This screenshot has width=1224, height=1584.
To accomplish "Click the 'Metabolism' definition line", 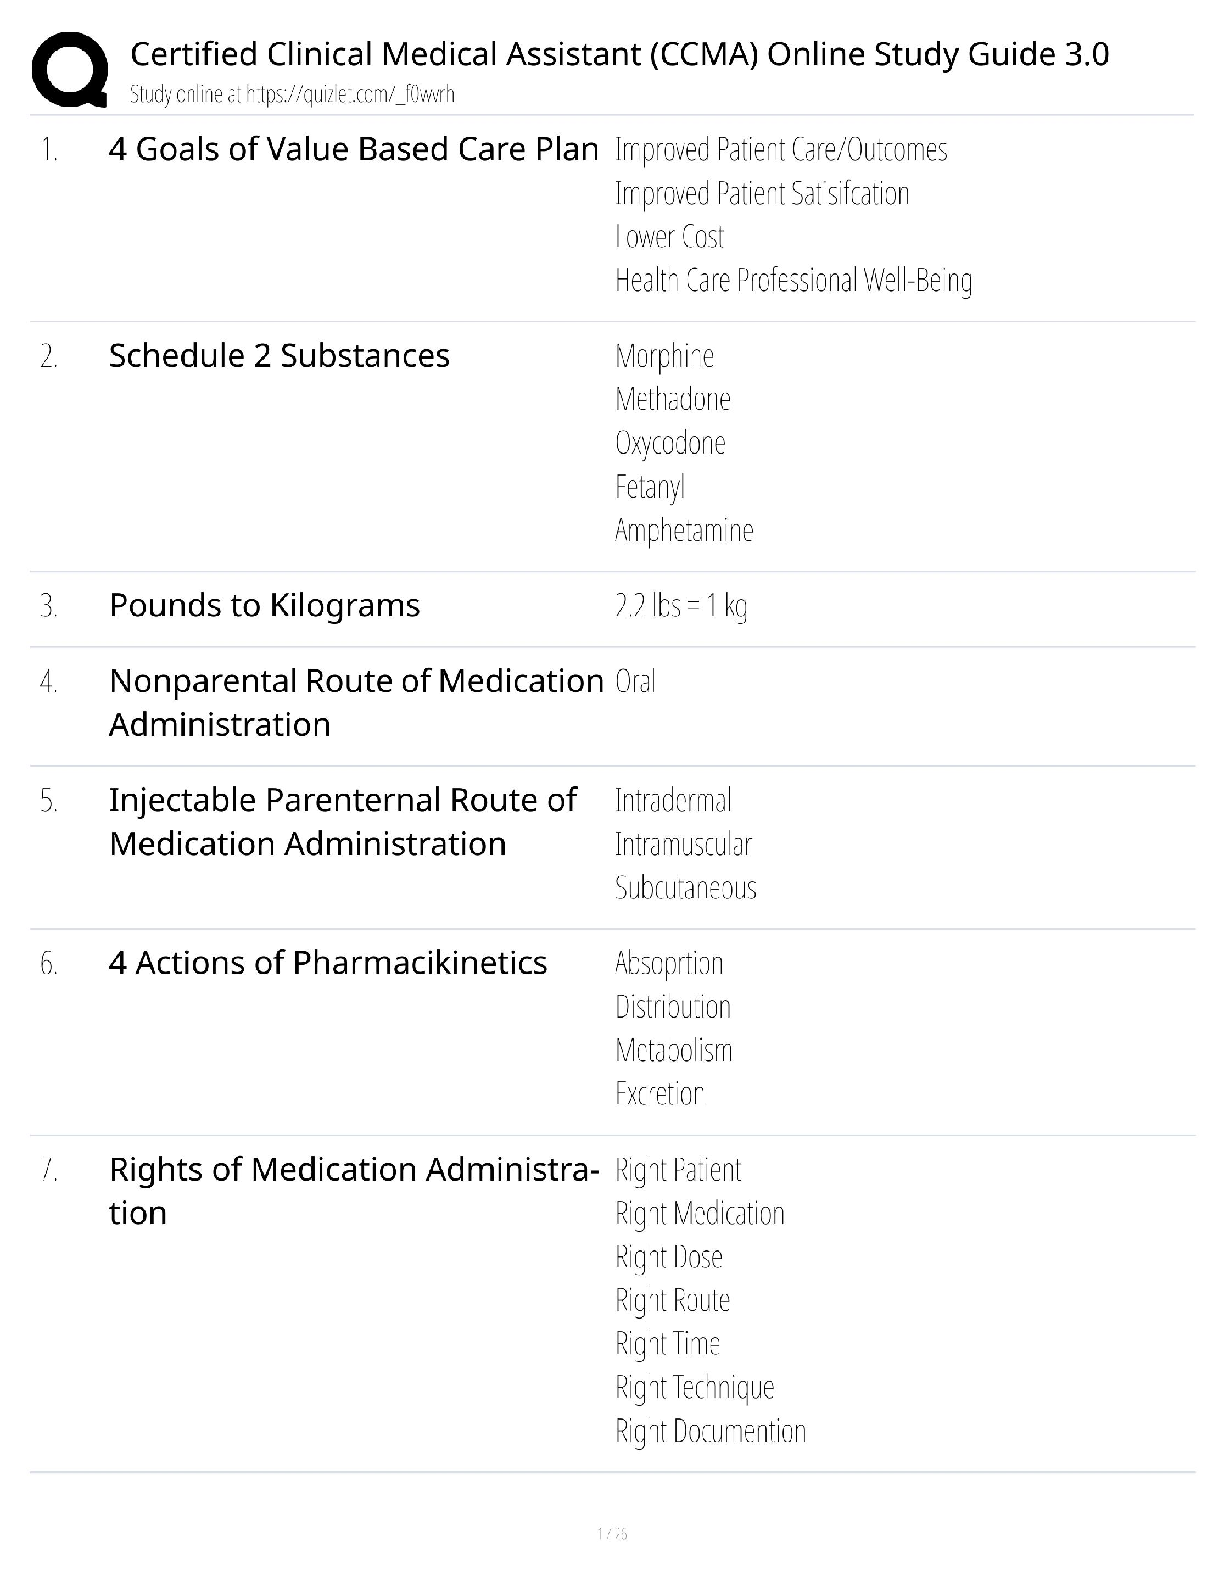I will (x=674, y=1051).
